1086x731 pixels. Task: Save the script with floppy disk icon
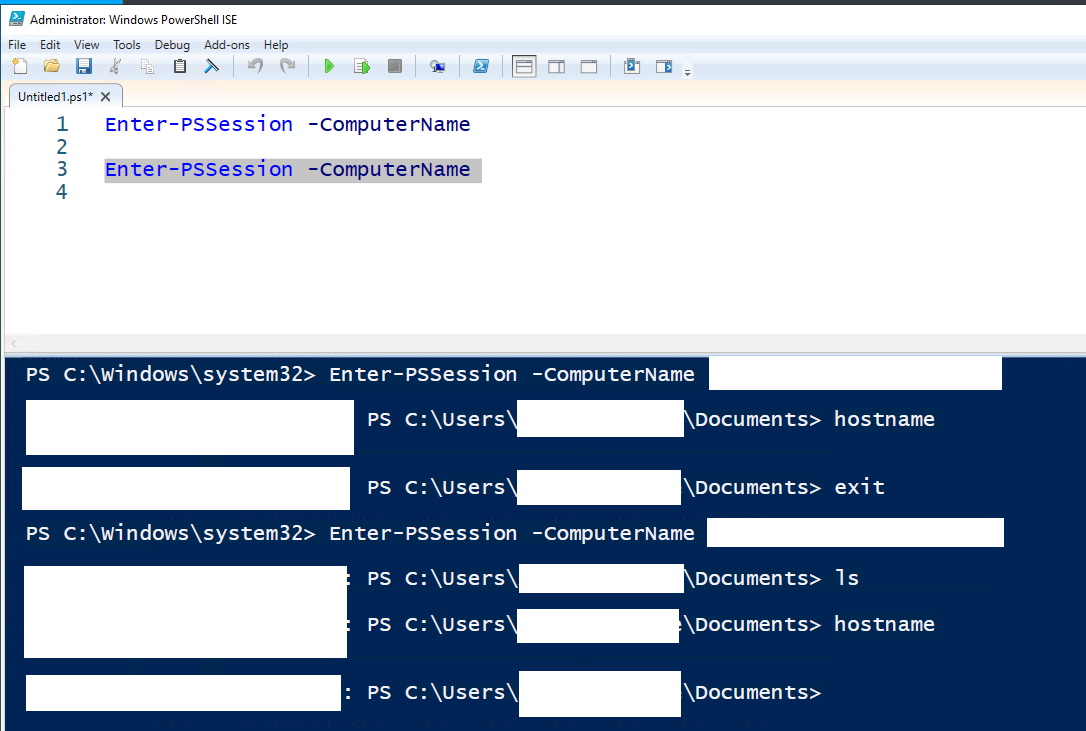(x=84, y=67)
